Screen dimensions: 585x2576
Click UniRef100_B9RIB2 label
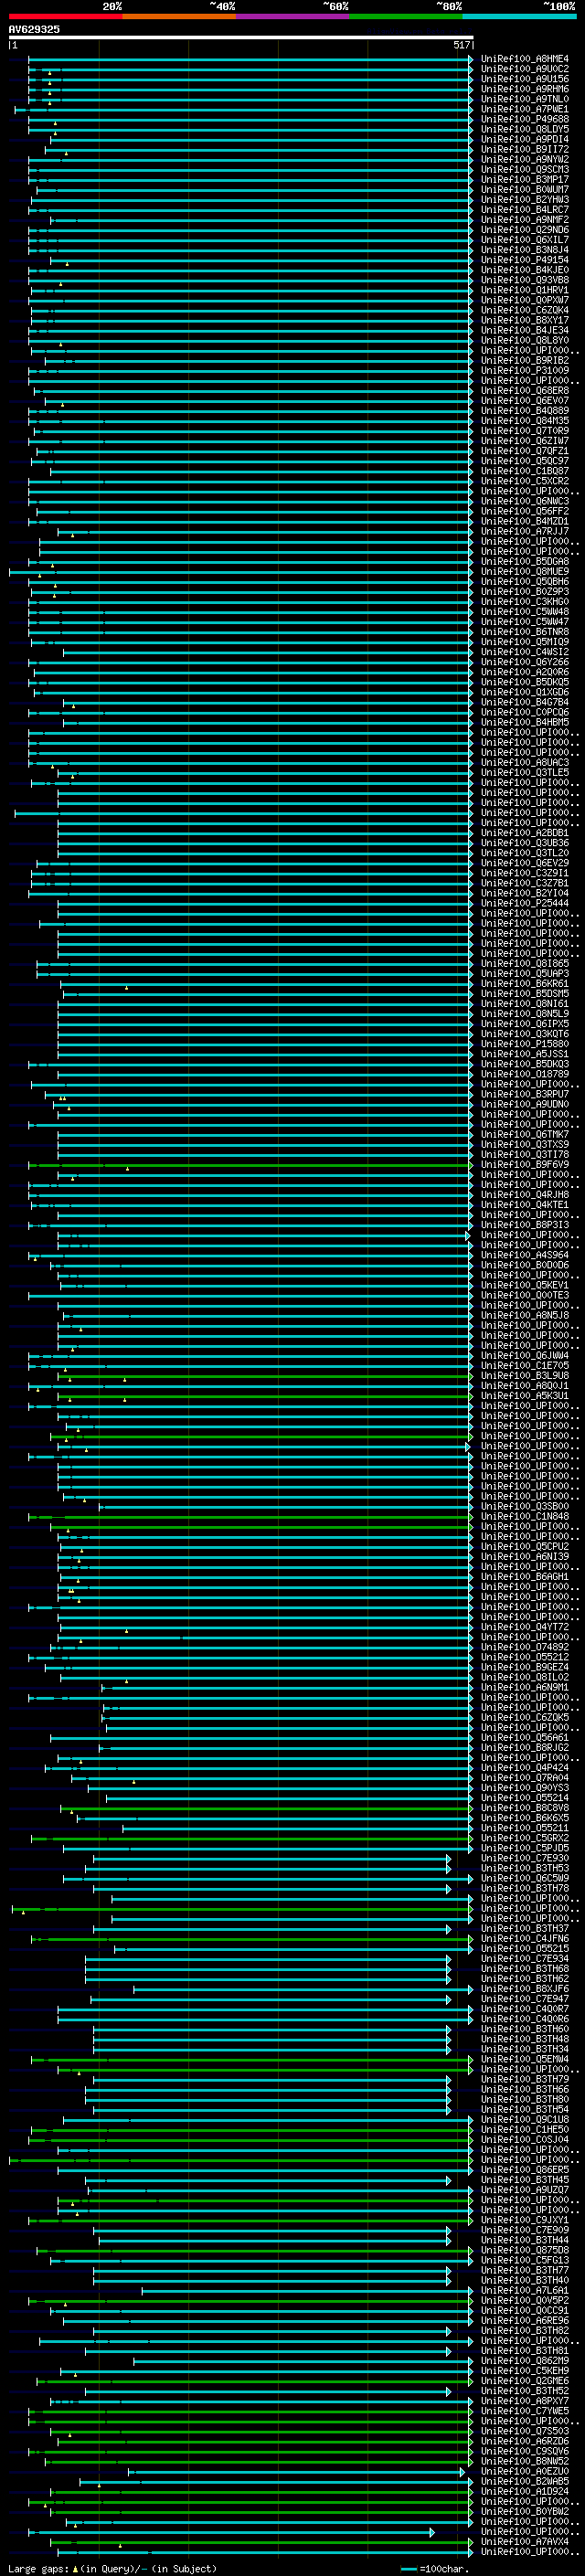pos(525,361)
